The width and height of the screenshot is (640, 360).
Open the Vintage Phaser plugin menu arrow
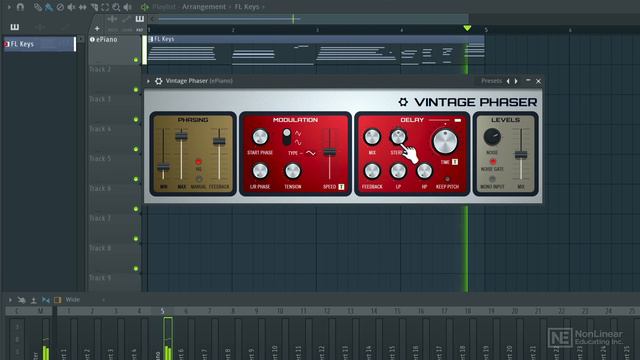pos(148,81)
